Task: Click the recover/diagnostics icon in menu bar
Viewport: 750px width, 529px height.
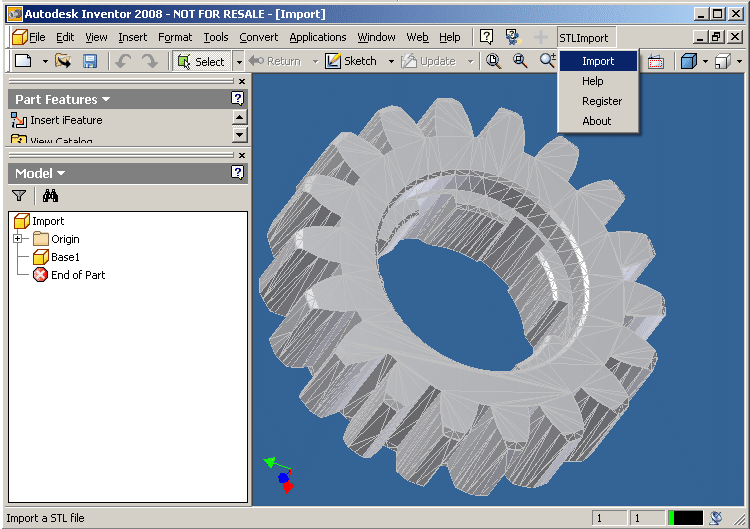Action: tap(513, 37)
